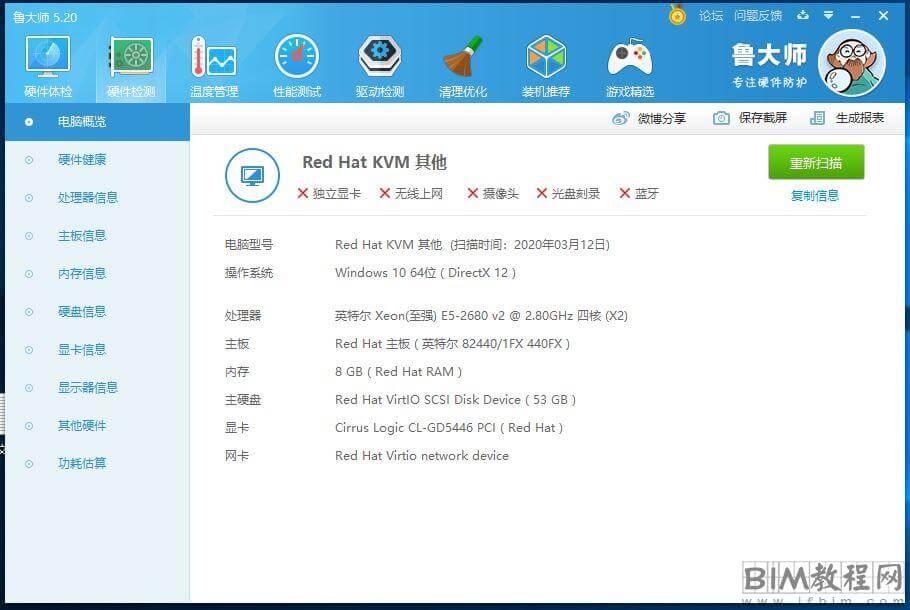Click the Cirrus Logic CL-GD5446 value
Viewport: 910px width, 610px height.
tap(449, 428)
